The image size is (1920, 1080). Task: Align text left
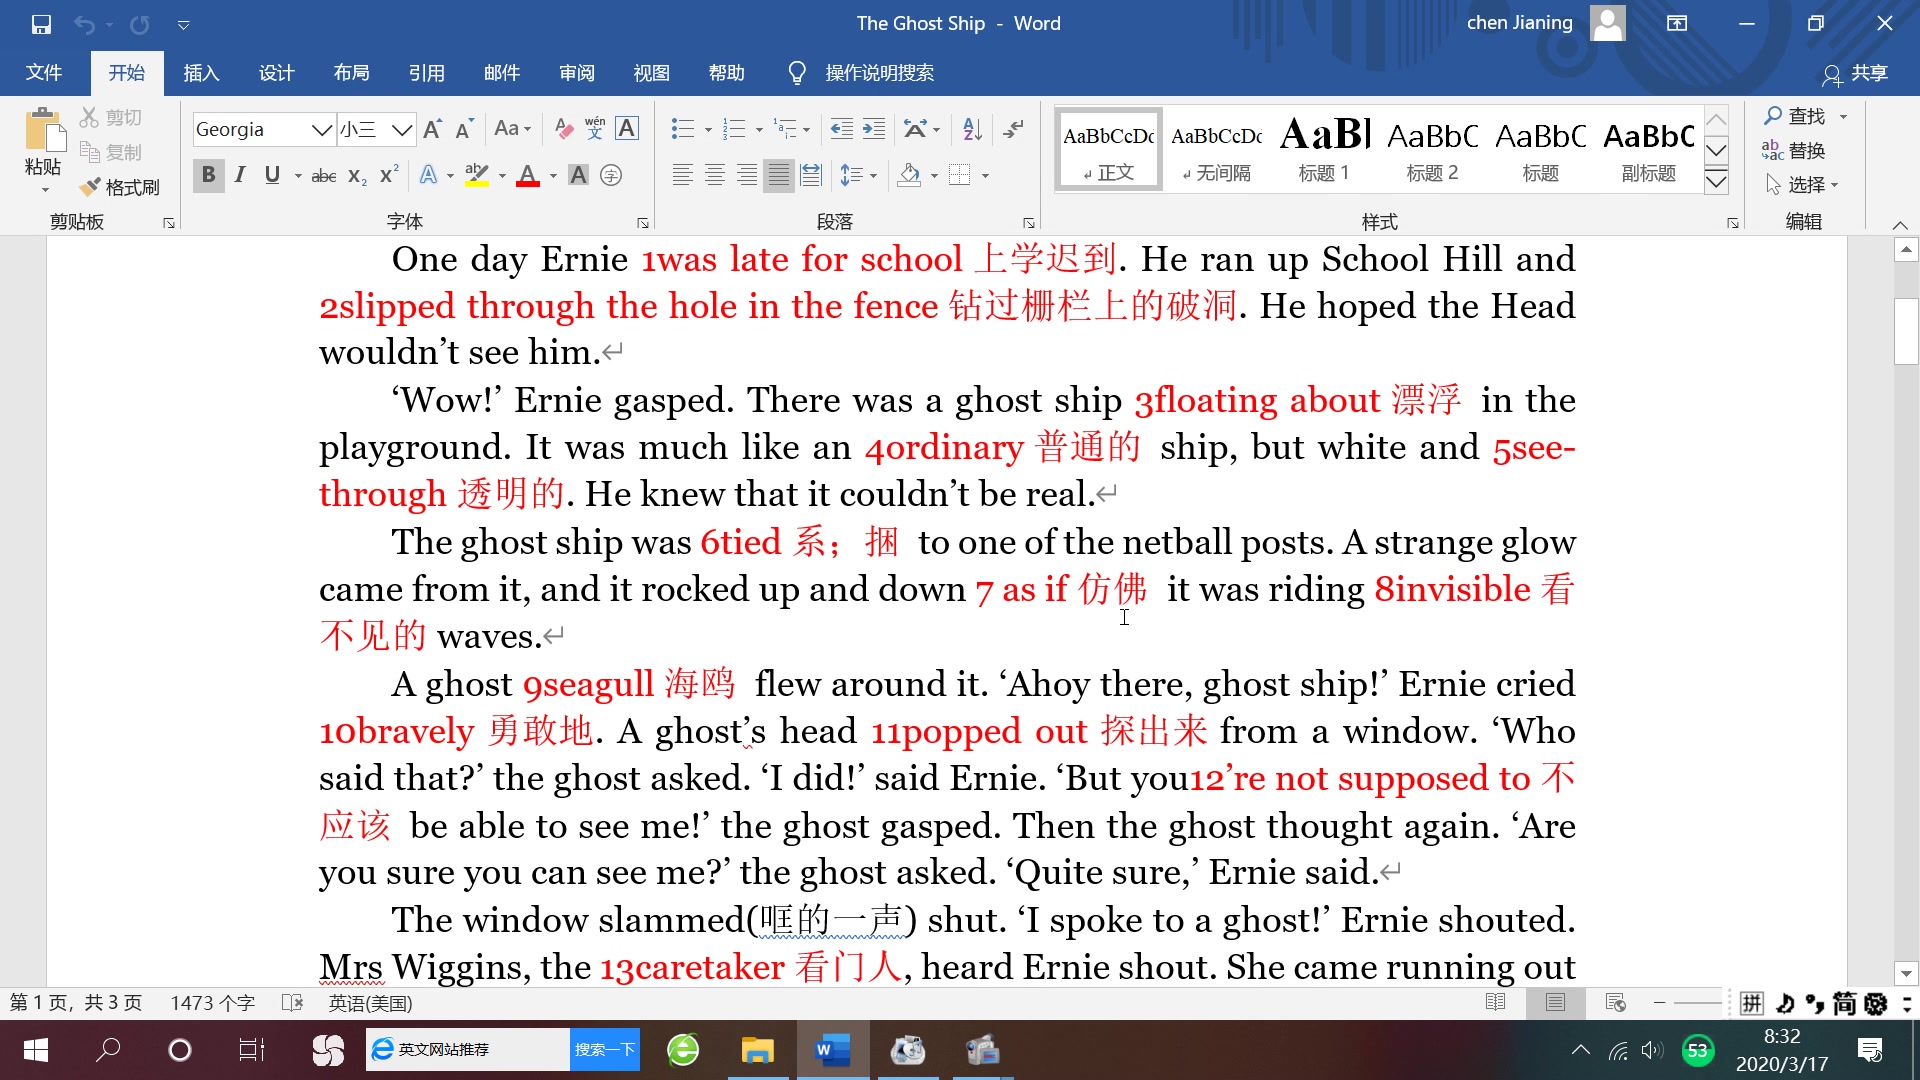point(683,176)
